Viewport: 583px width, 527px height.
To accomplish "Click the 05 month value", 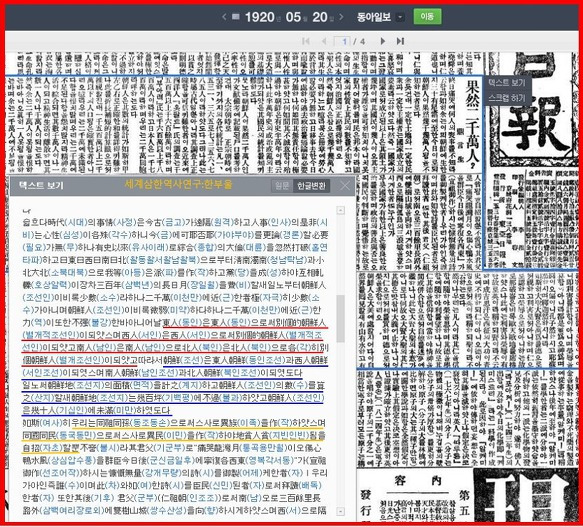I will tap(293, 17).
